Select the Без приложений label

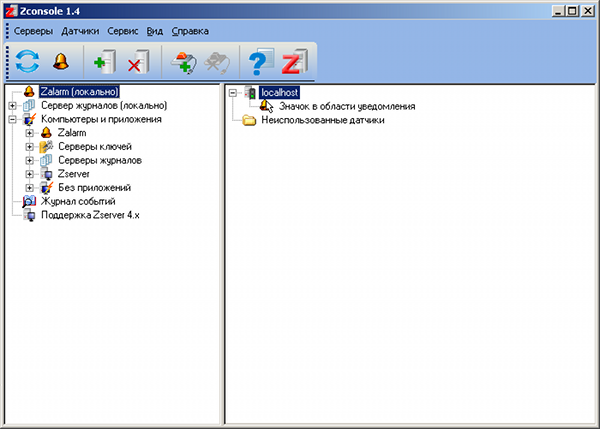(95, 188)
